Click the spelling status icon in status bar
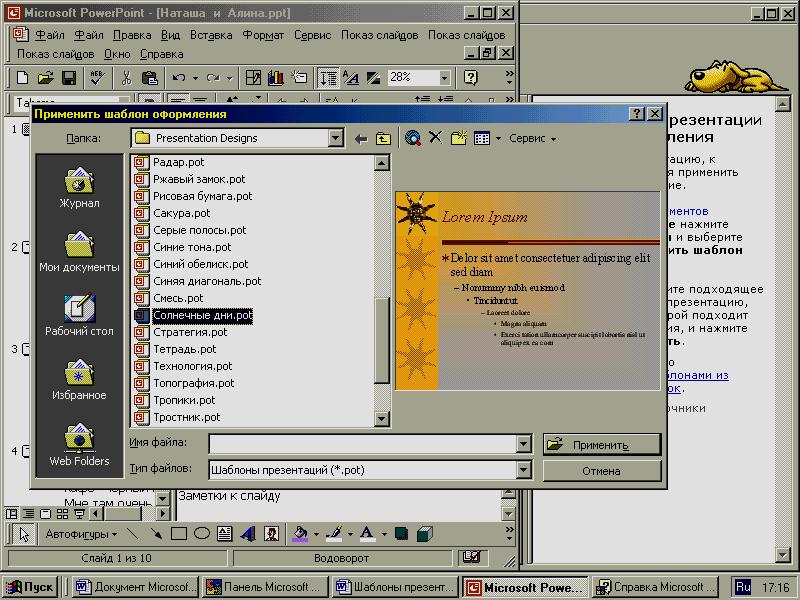Viewport: 800px width, 600px height. tap(471, 557)
